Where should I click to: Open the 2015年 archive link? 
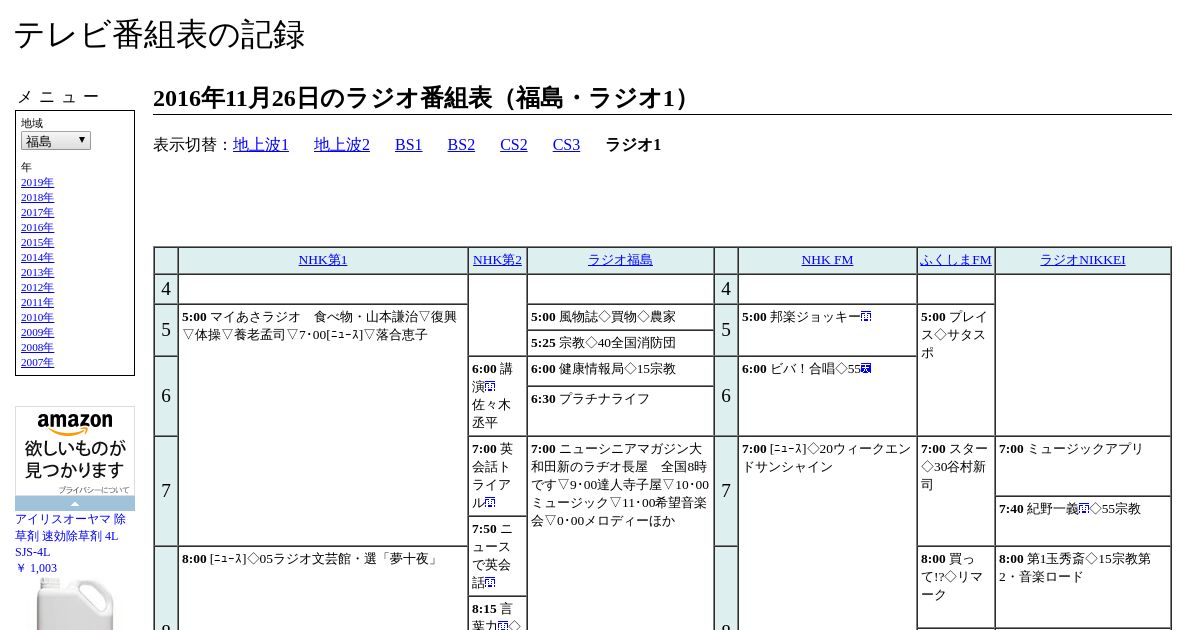point(37,242)
